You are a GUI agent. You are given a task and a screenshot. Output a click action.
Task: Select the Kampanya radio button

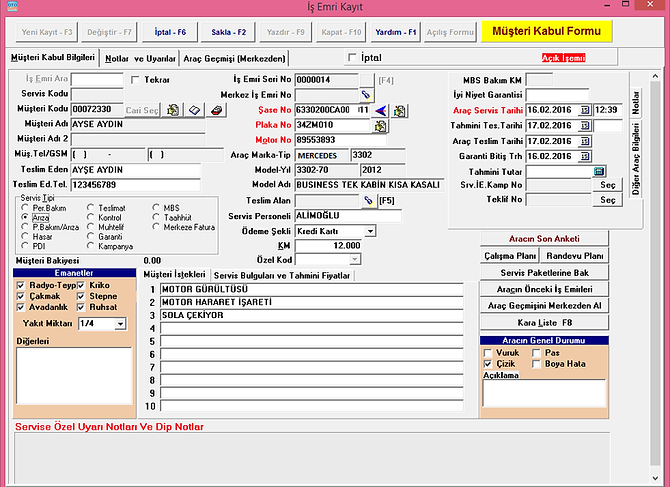point(90,246)
